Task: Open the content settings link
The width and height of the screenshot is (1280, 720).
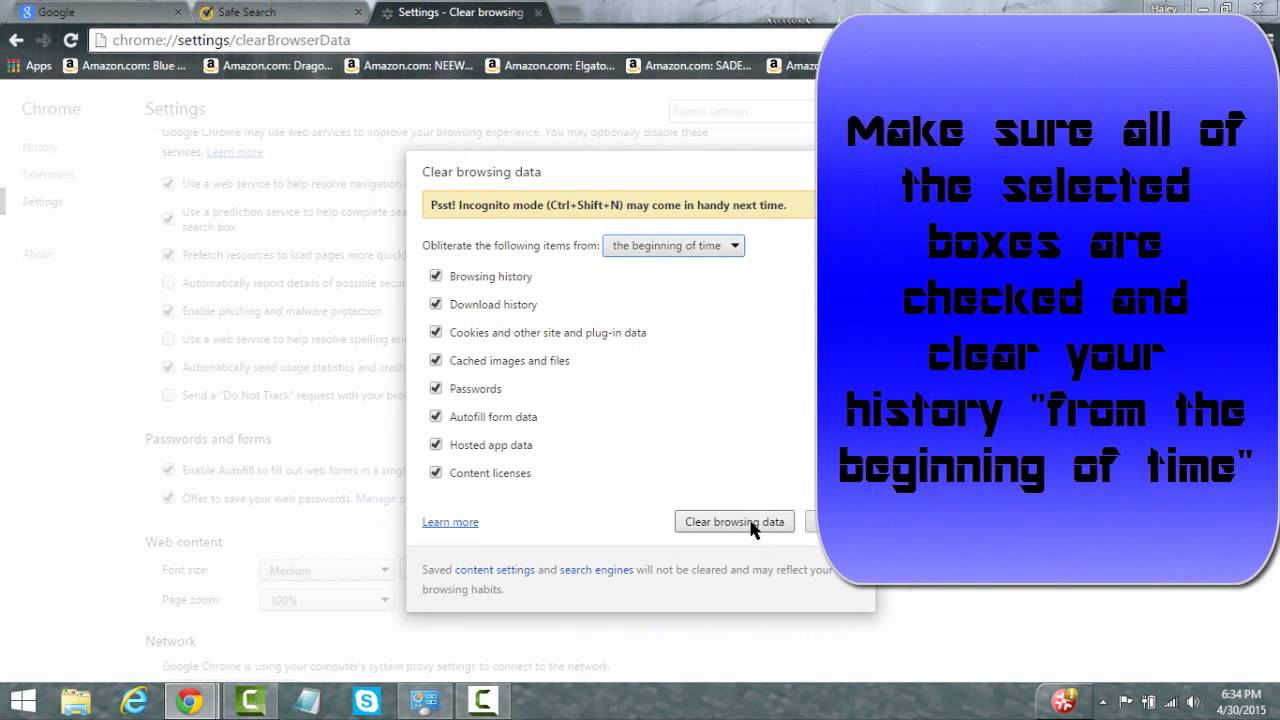Action: coord(495,570)
